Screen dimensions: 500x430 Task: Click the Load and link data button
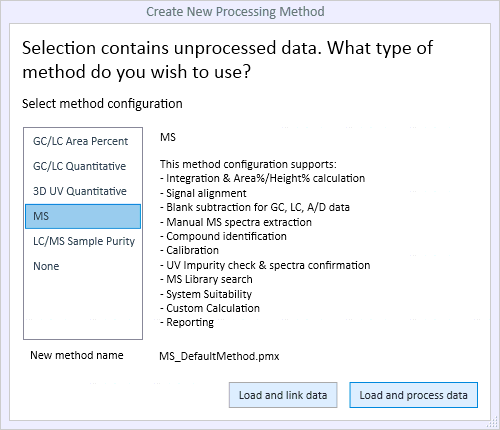(x=283, y=395)
